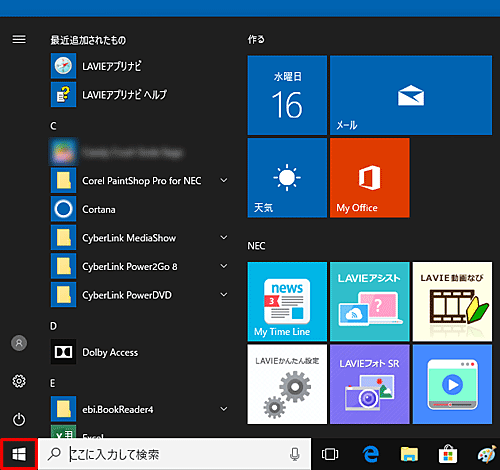
Task: Click the NEC tile group header
Action: [256, 246]
